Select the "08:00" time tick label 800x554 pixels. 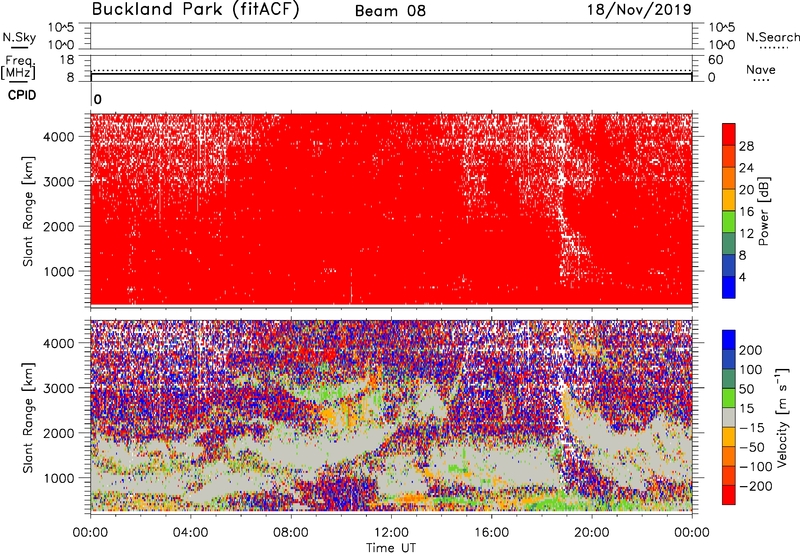pyautogui.click(x=291, y=533)
